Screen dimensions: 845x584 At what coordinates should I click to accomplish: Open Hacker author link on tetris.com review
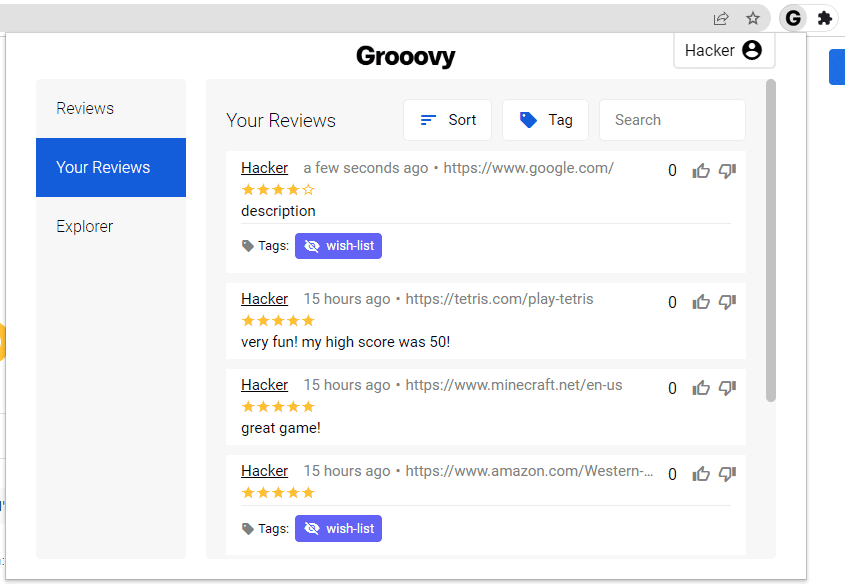click(x=265, y=299)
